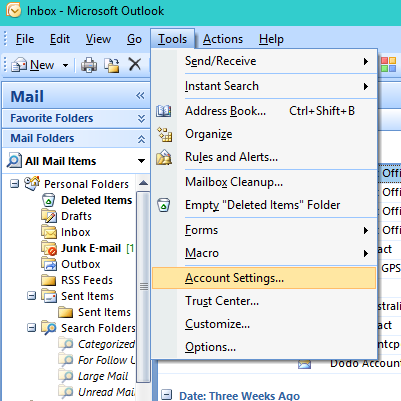Click the RSS Feeds folder icon
This screenshot has width=401, height=401.
pyautogui.click(x=49, y=280)
